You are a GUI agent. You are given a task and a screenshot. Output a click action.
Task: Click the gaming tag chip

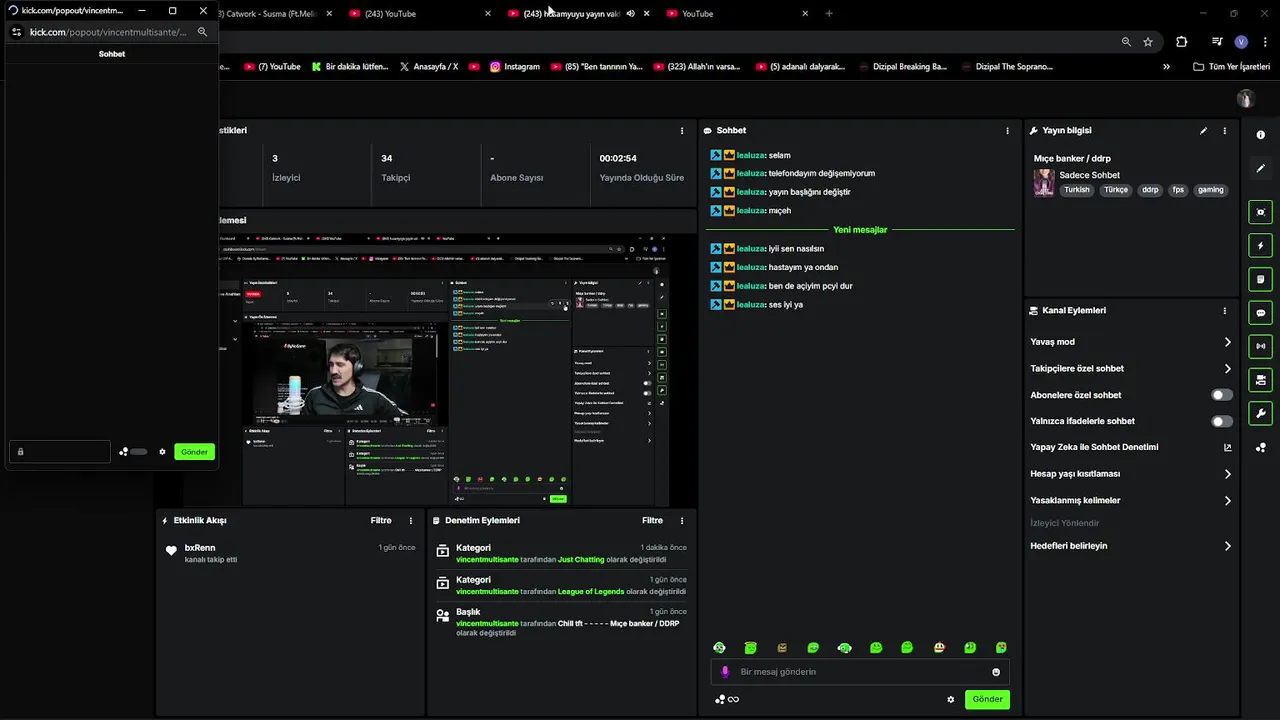point(1210,190)
